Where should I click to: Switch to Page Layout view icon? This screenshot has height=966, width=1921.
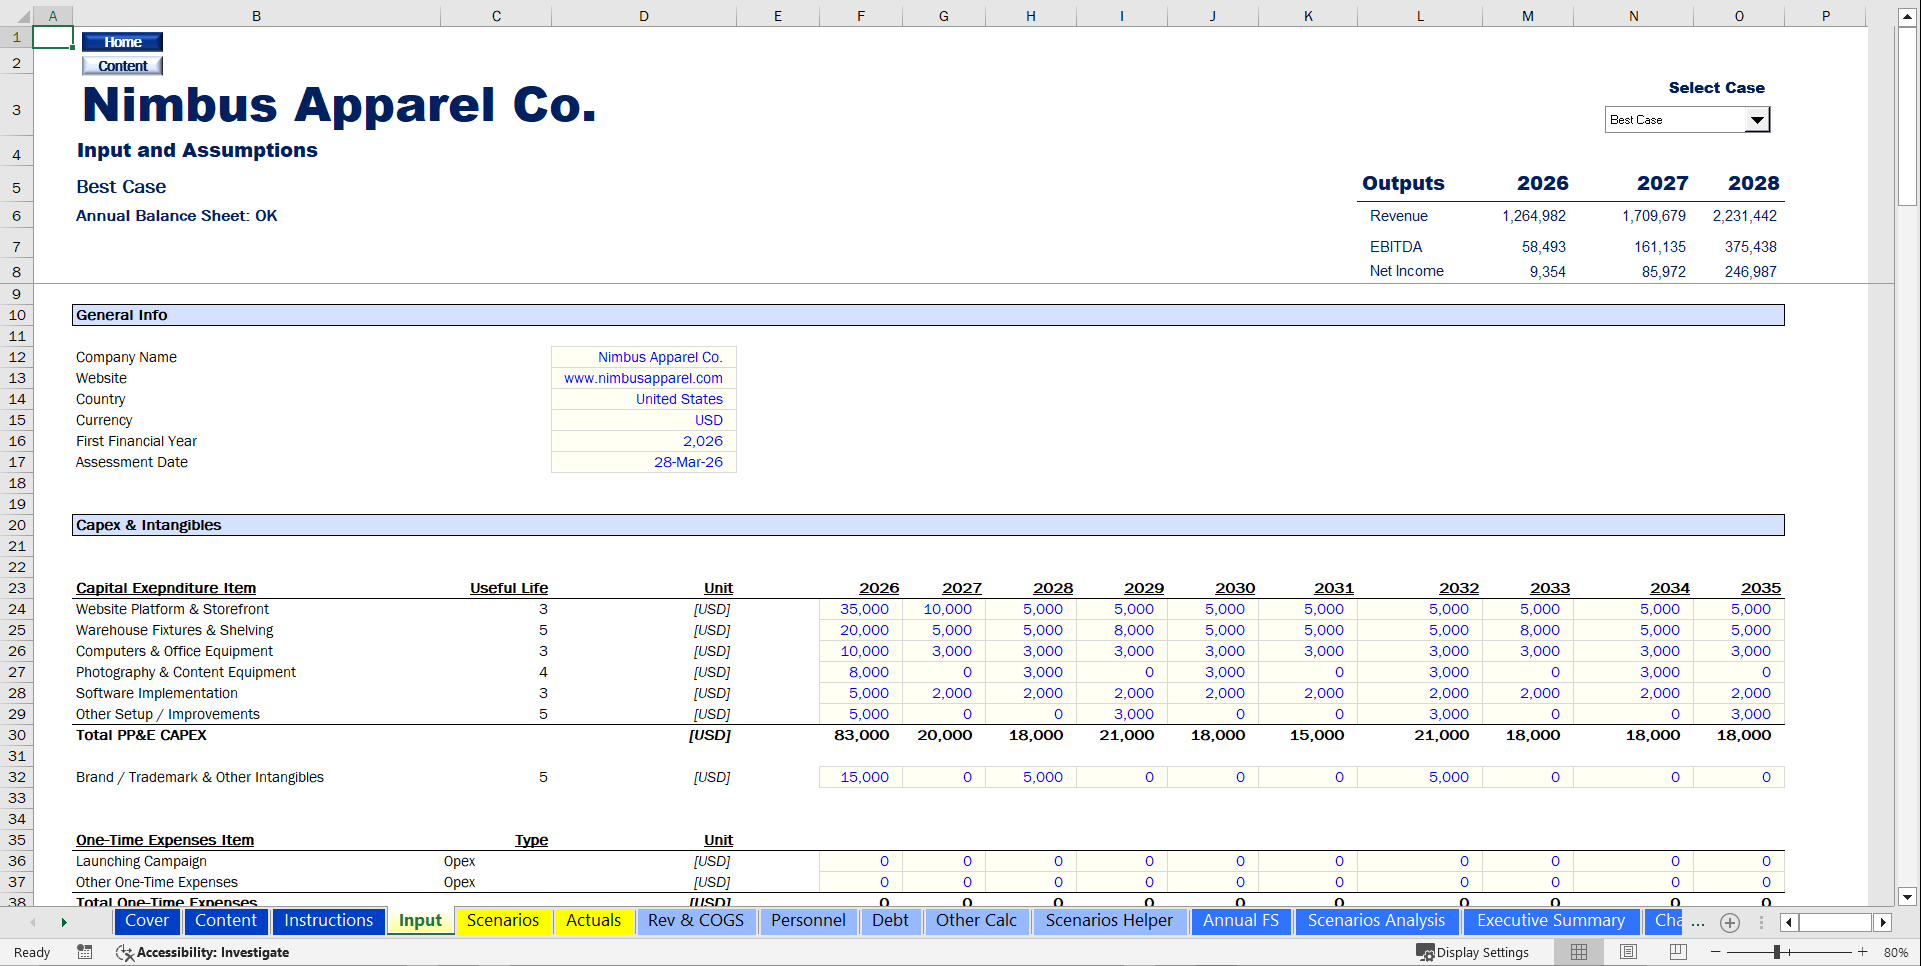pos(1628,951)
